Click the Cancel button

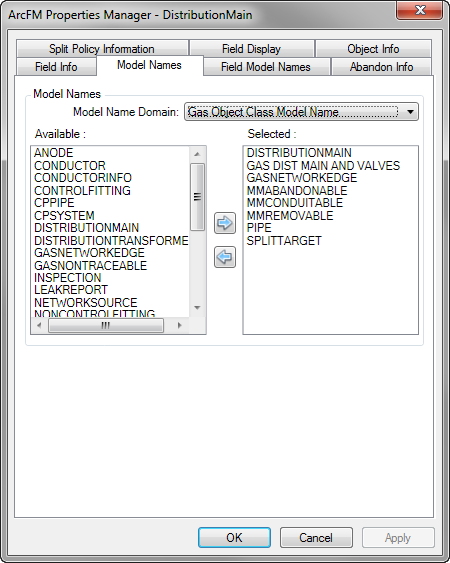316,538
